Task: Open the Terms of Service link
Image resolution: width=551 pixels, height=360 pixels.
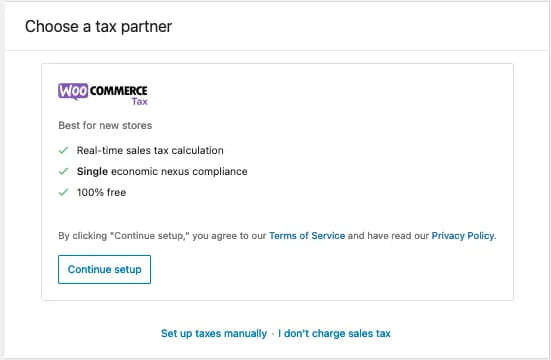Action: [307, 236]
